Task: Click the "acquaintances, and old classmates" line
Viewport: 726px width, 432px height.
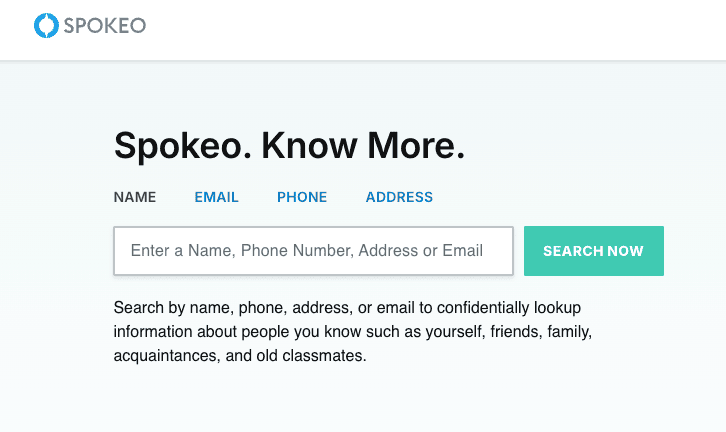Action: (240, 355)
